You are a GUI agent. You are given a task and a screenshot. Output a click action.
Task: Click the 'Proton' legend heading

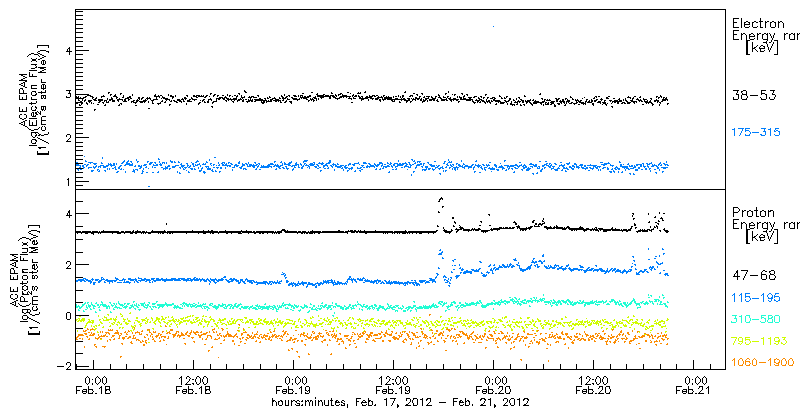click(x=753, y=212)
